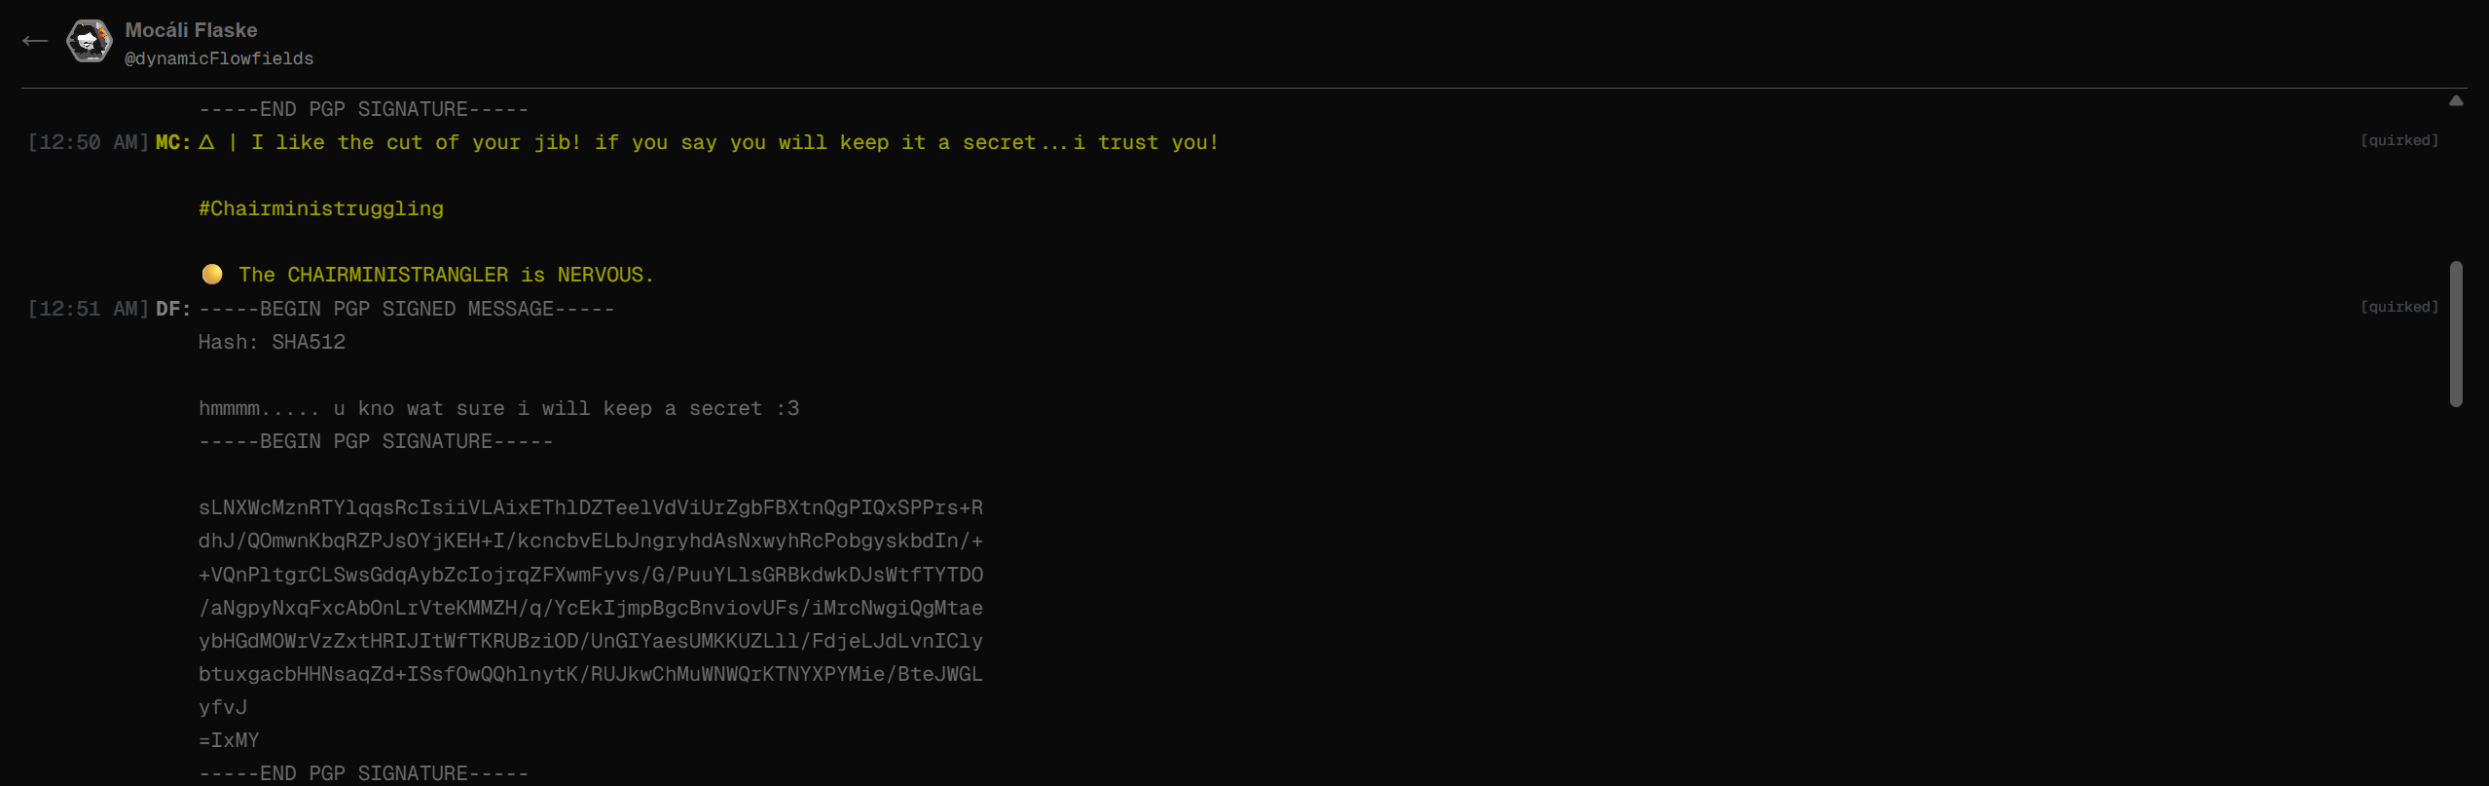Click the 12:51 AM timestamp
The width and height of the screenshot is (2489, 786).
[x=88, y=308]
